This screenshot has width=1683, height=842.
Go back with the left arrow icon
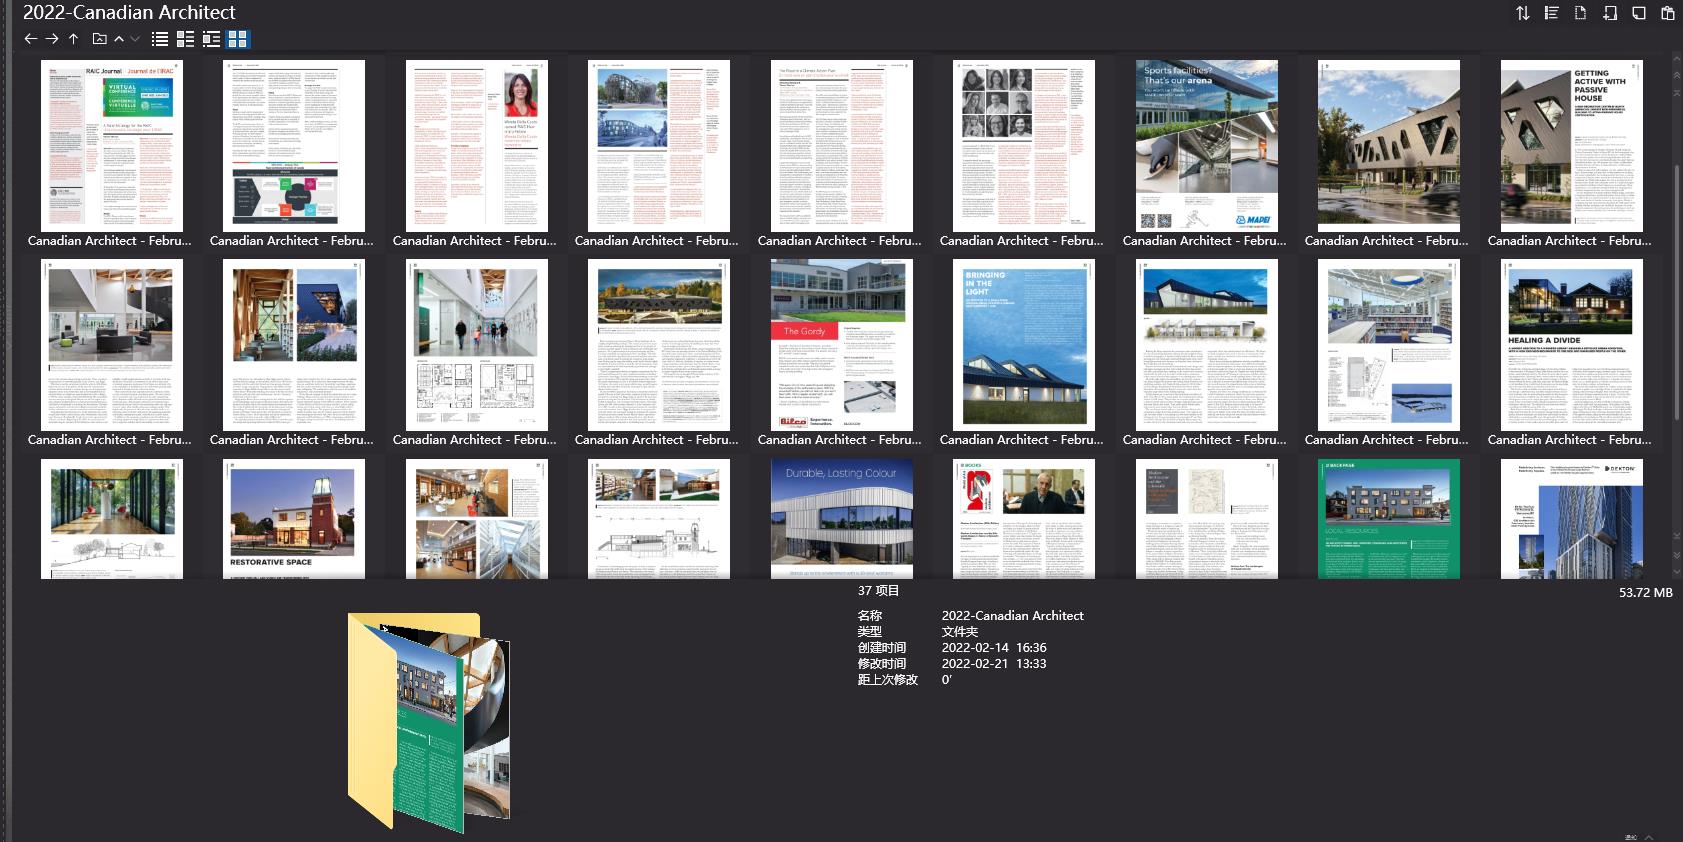tap(30, 39)
